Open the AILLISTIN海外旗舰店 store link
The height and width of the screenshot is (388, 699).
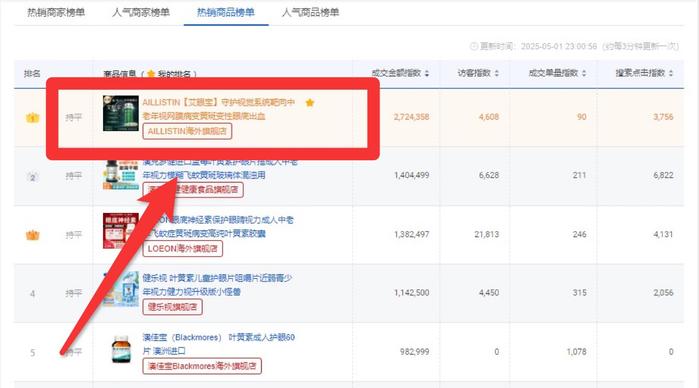pos(187,131)
